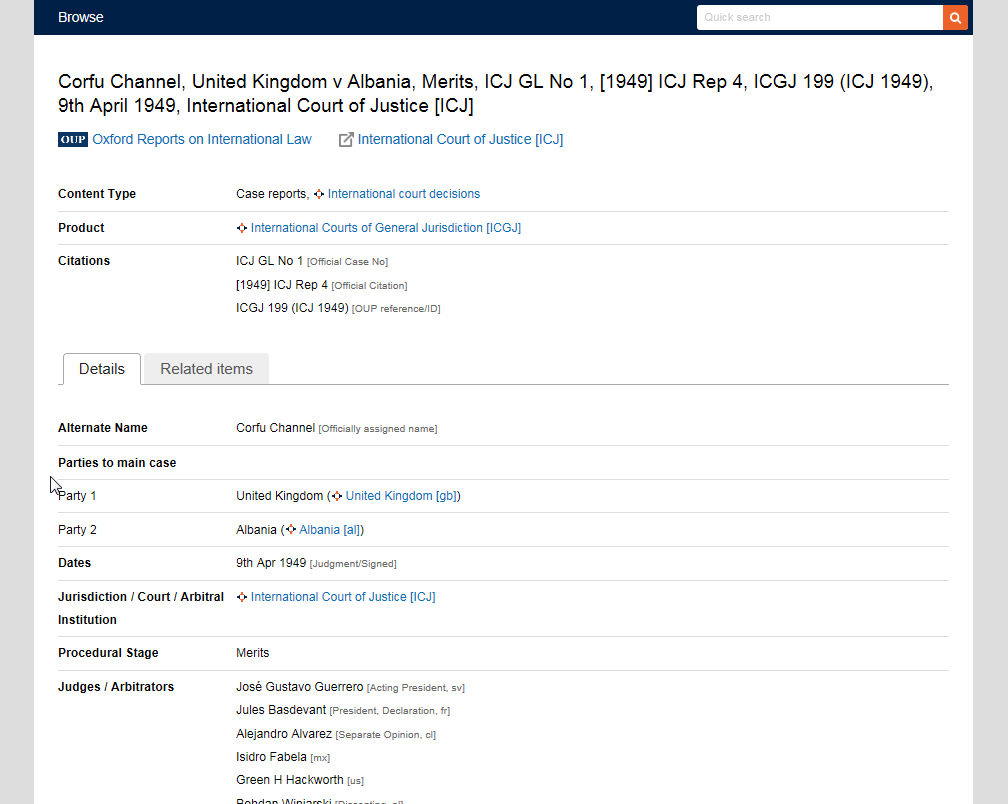Select the Details tab
1008x804 pixels.
102,369
